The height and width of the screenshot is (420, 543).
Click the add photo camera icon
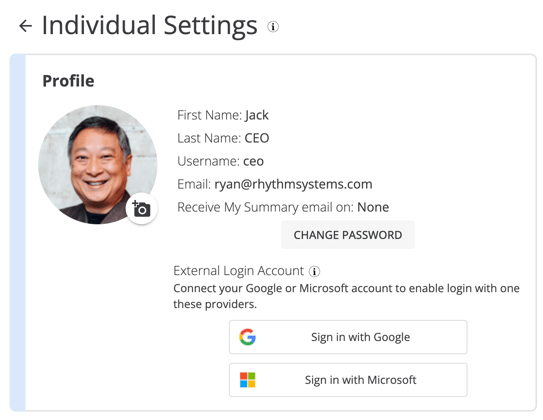coord(142,209)
